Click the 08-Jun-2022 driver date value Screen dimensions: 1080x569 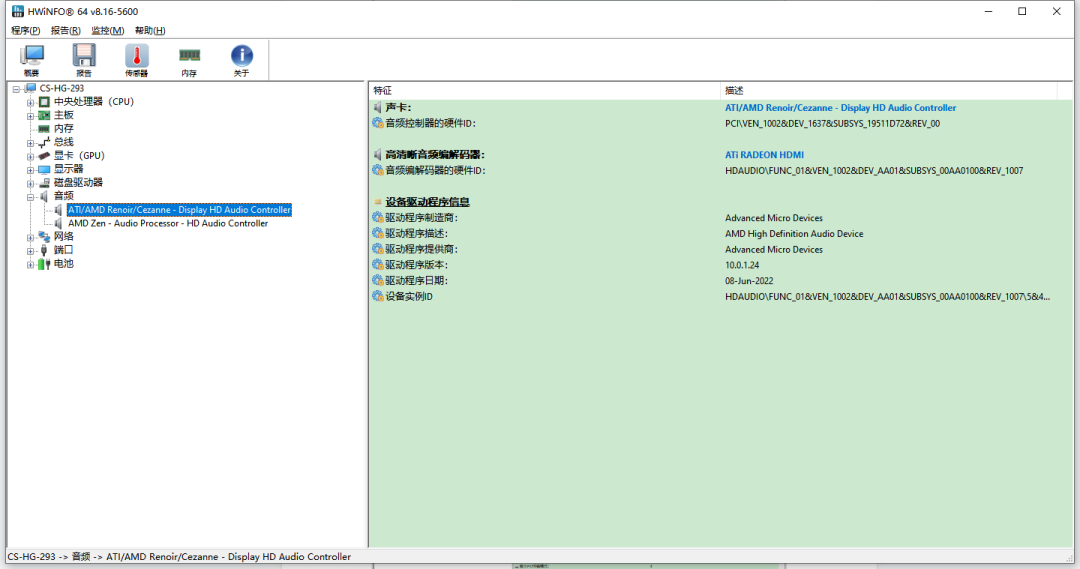[x=749, y=280]
